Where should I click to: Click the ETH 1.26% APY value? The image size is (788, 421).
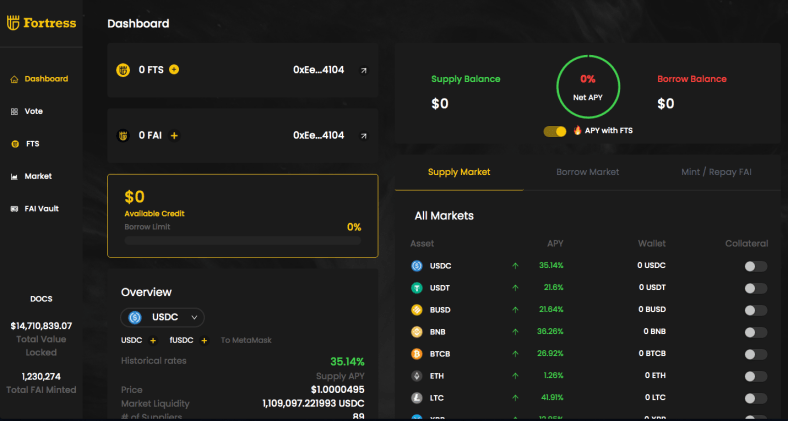553,375
